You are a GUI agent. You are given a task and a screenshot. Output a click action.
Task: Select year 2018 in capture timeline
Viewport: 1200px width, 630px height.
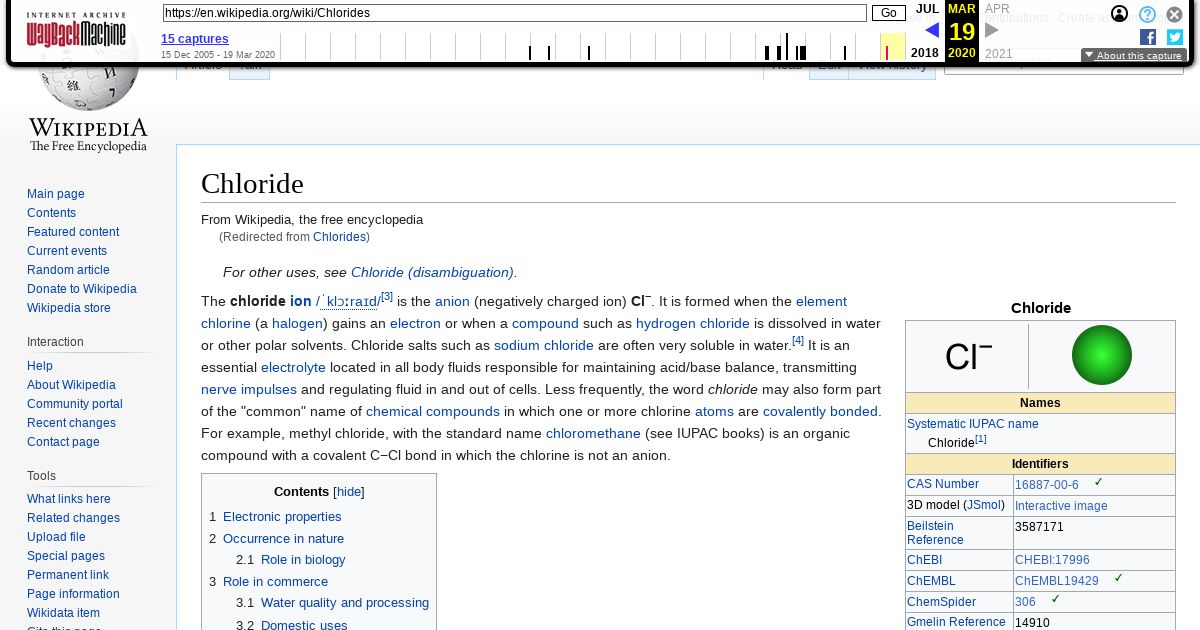point(925,53)
